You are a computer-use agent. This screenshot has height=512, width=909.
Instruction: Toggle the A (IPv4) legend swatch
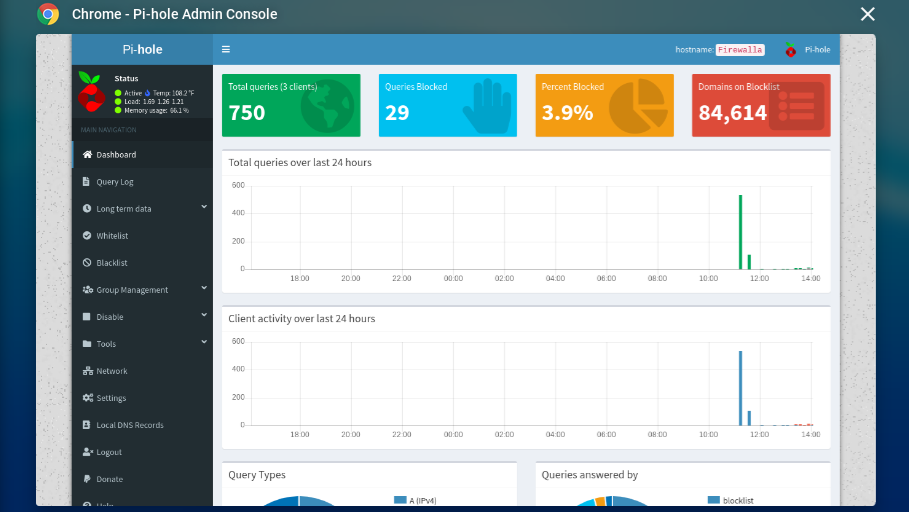pos(400,499)
